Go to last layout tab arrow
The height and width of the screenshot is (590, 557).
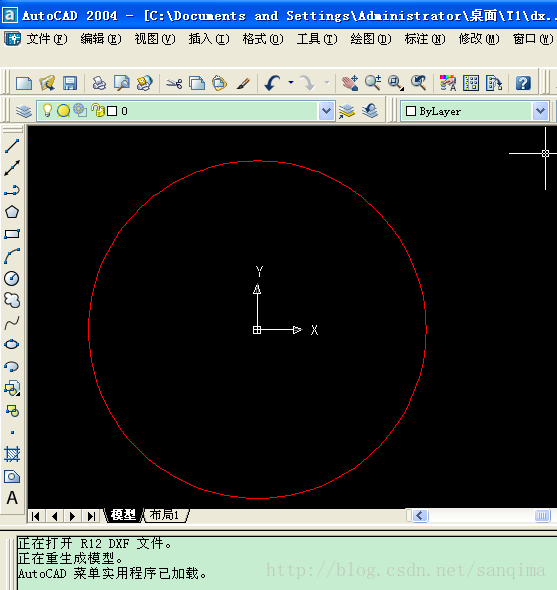click(x=91, y=516)
